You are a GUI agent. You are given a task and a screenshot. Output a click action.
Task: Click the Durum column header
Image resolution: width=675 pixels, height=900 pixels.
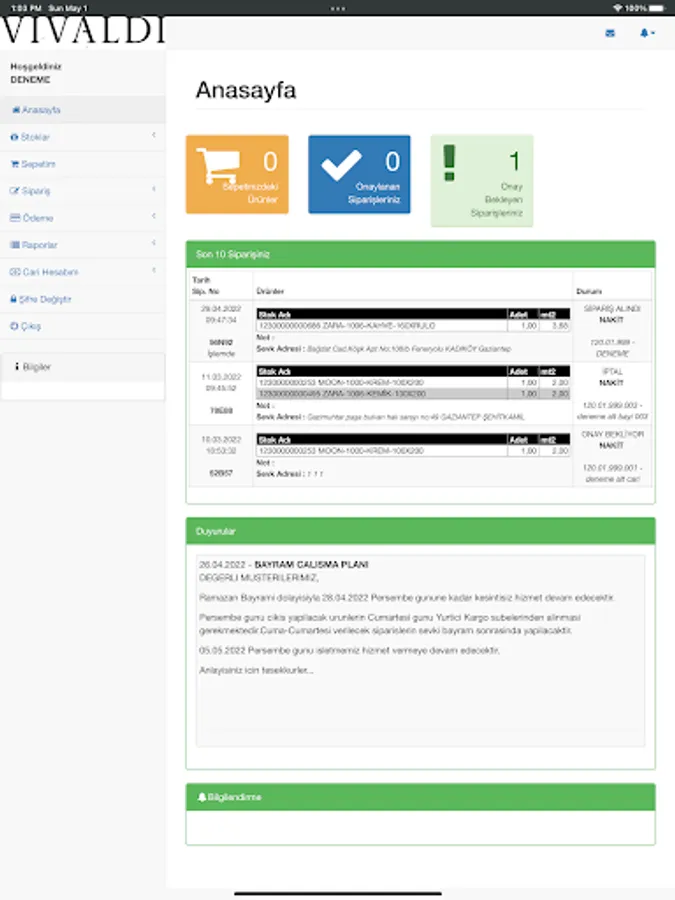pyautogui.click(x=589, y=291)
